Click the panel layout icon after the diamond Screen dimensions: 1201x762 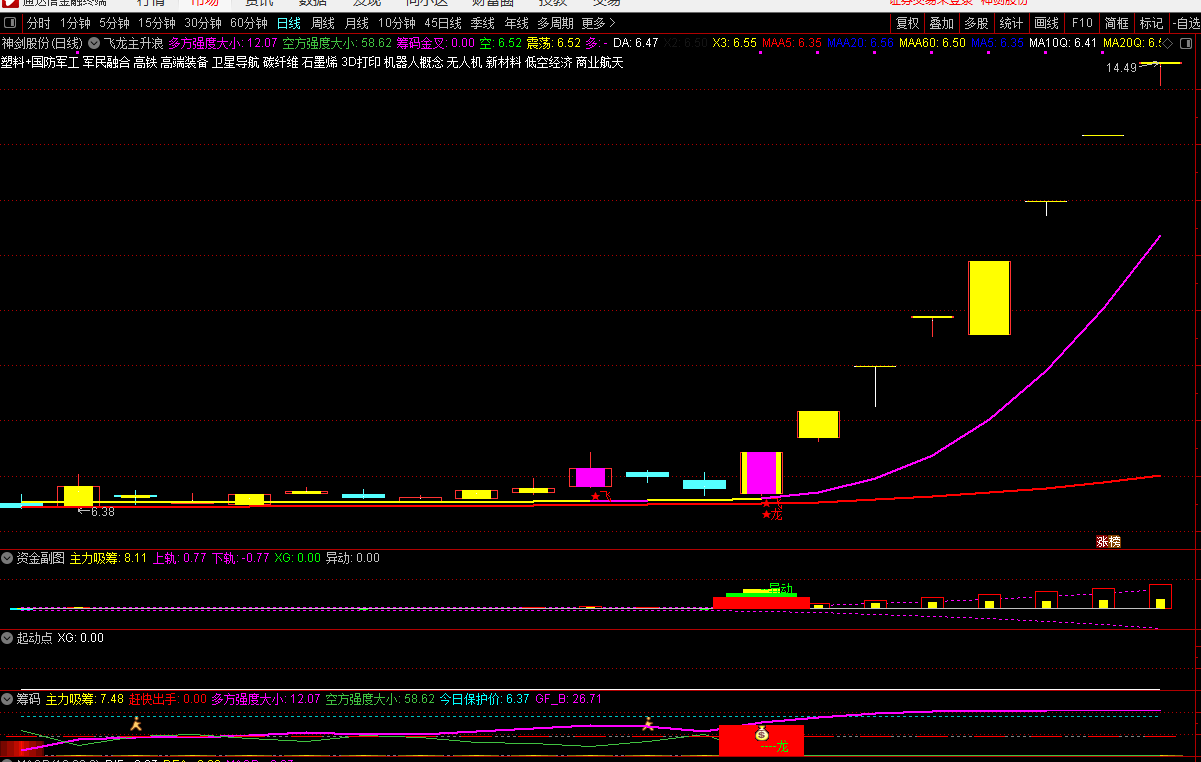coord(1188,43)
